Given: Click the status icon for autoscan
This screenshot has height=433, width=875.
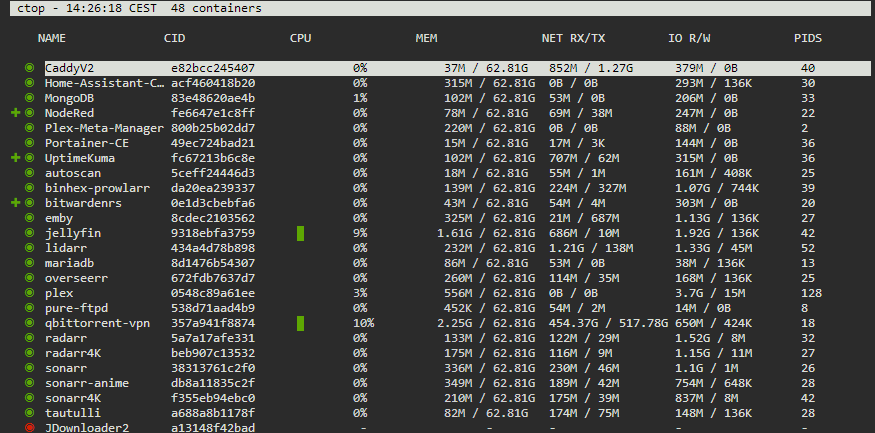Looking at the screenshot, I should pos(30,173).
